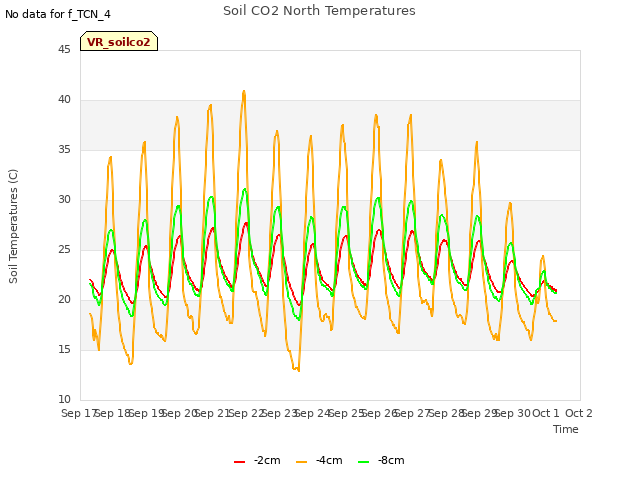
Task: Toggle the -2cm legend entry
Action: tap(257, 460)
